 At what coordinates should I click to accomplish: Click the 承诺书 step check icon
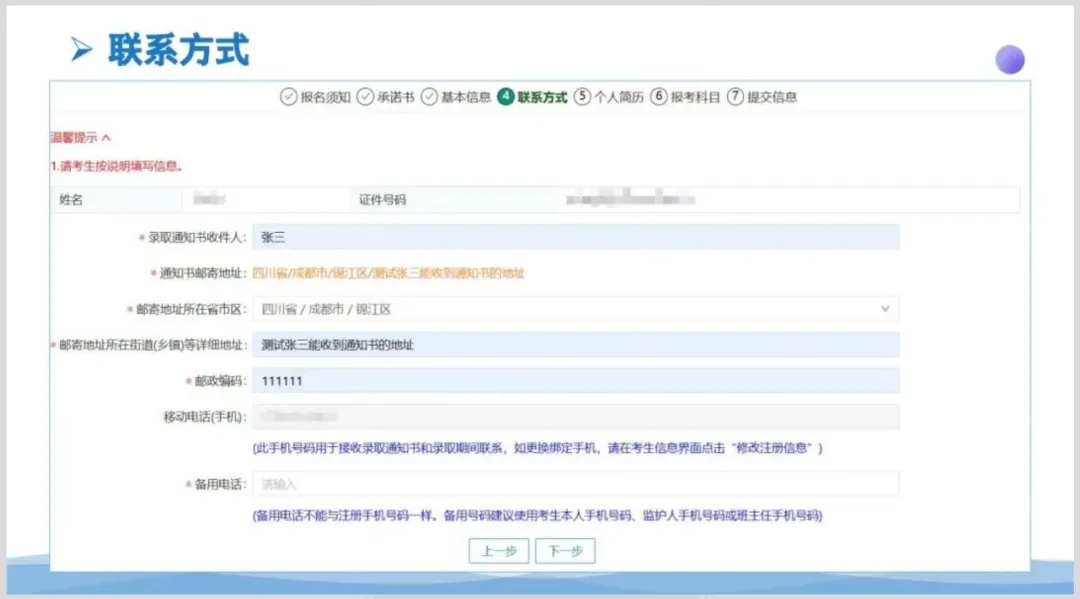pyautogui.click(x=365, y=97)
